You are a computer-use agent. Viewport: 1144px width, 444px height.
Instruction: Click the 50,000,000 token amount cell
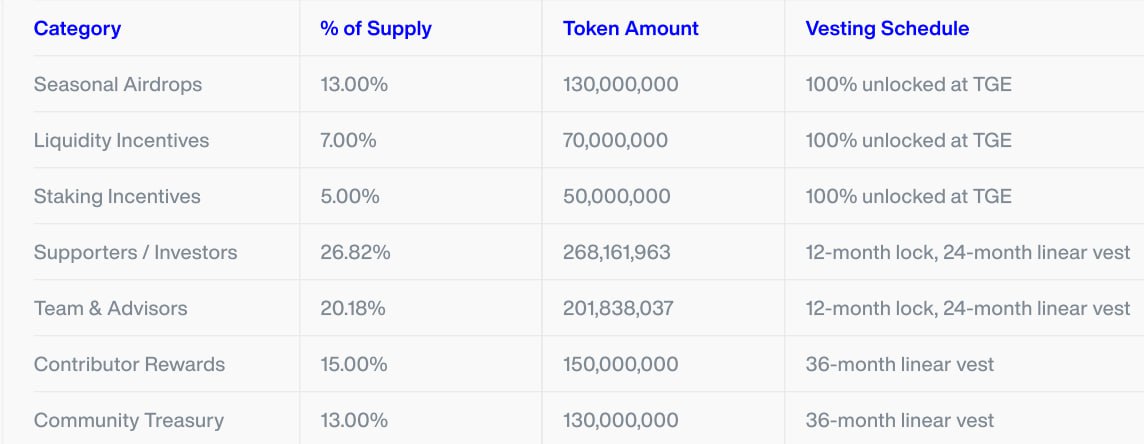[617, 197]
